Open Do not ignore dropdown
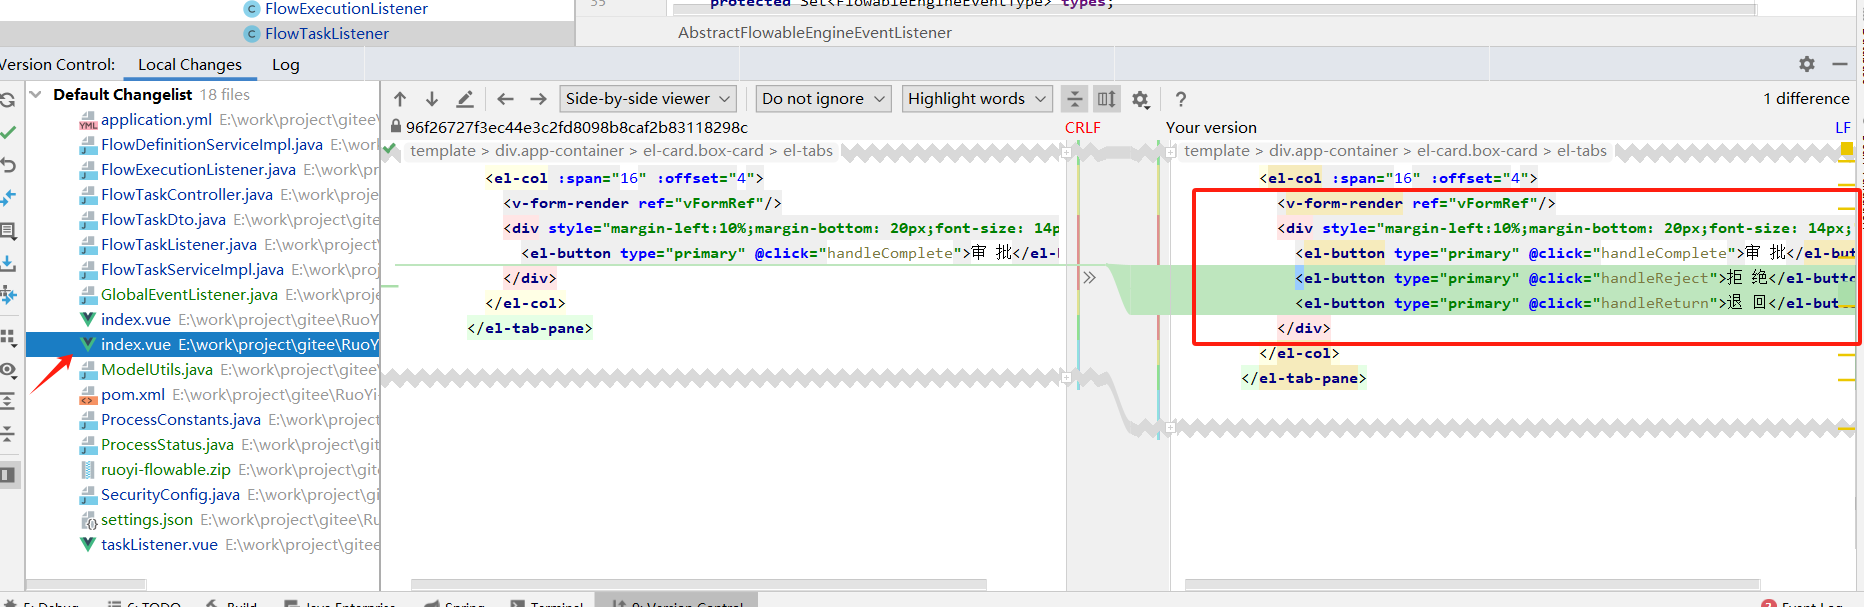 (824, 99)
